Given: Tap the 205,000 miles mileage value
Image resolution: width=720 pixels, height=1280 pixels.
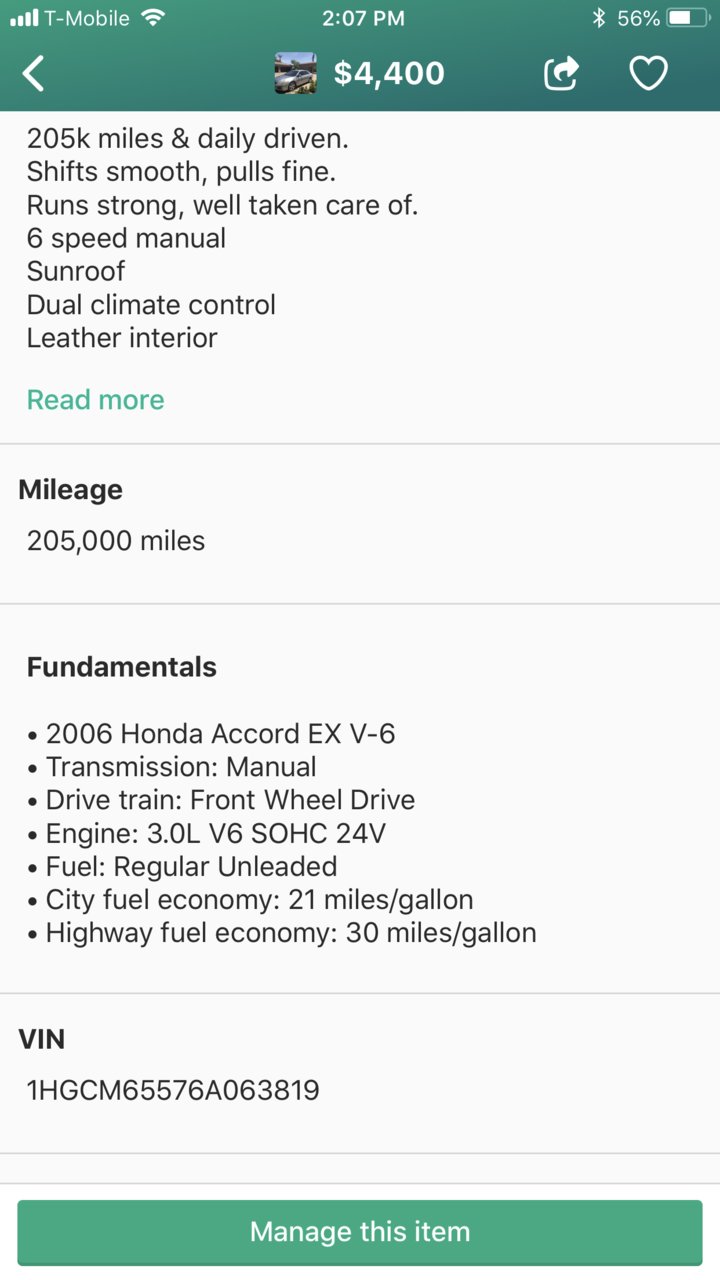Looking at the screenshot, I should coord(116,541).
